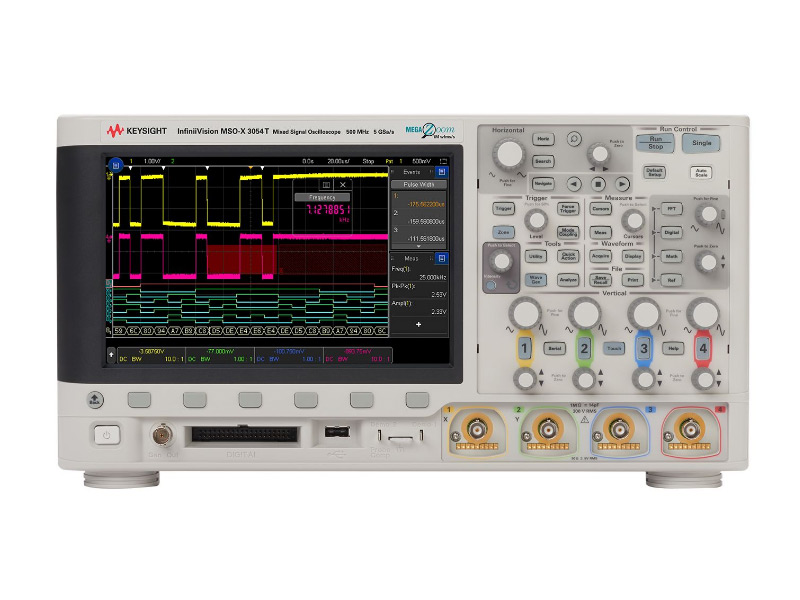The image size is (800, 600).
Task: Push the Trigger menu key
Action: tap(504, 208)
